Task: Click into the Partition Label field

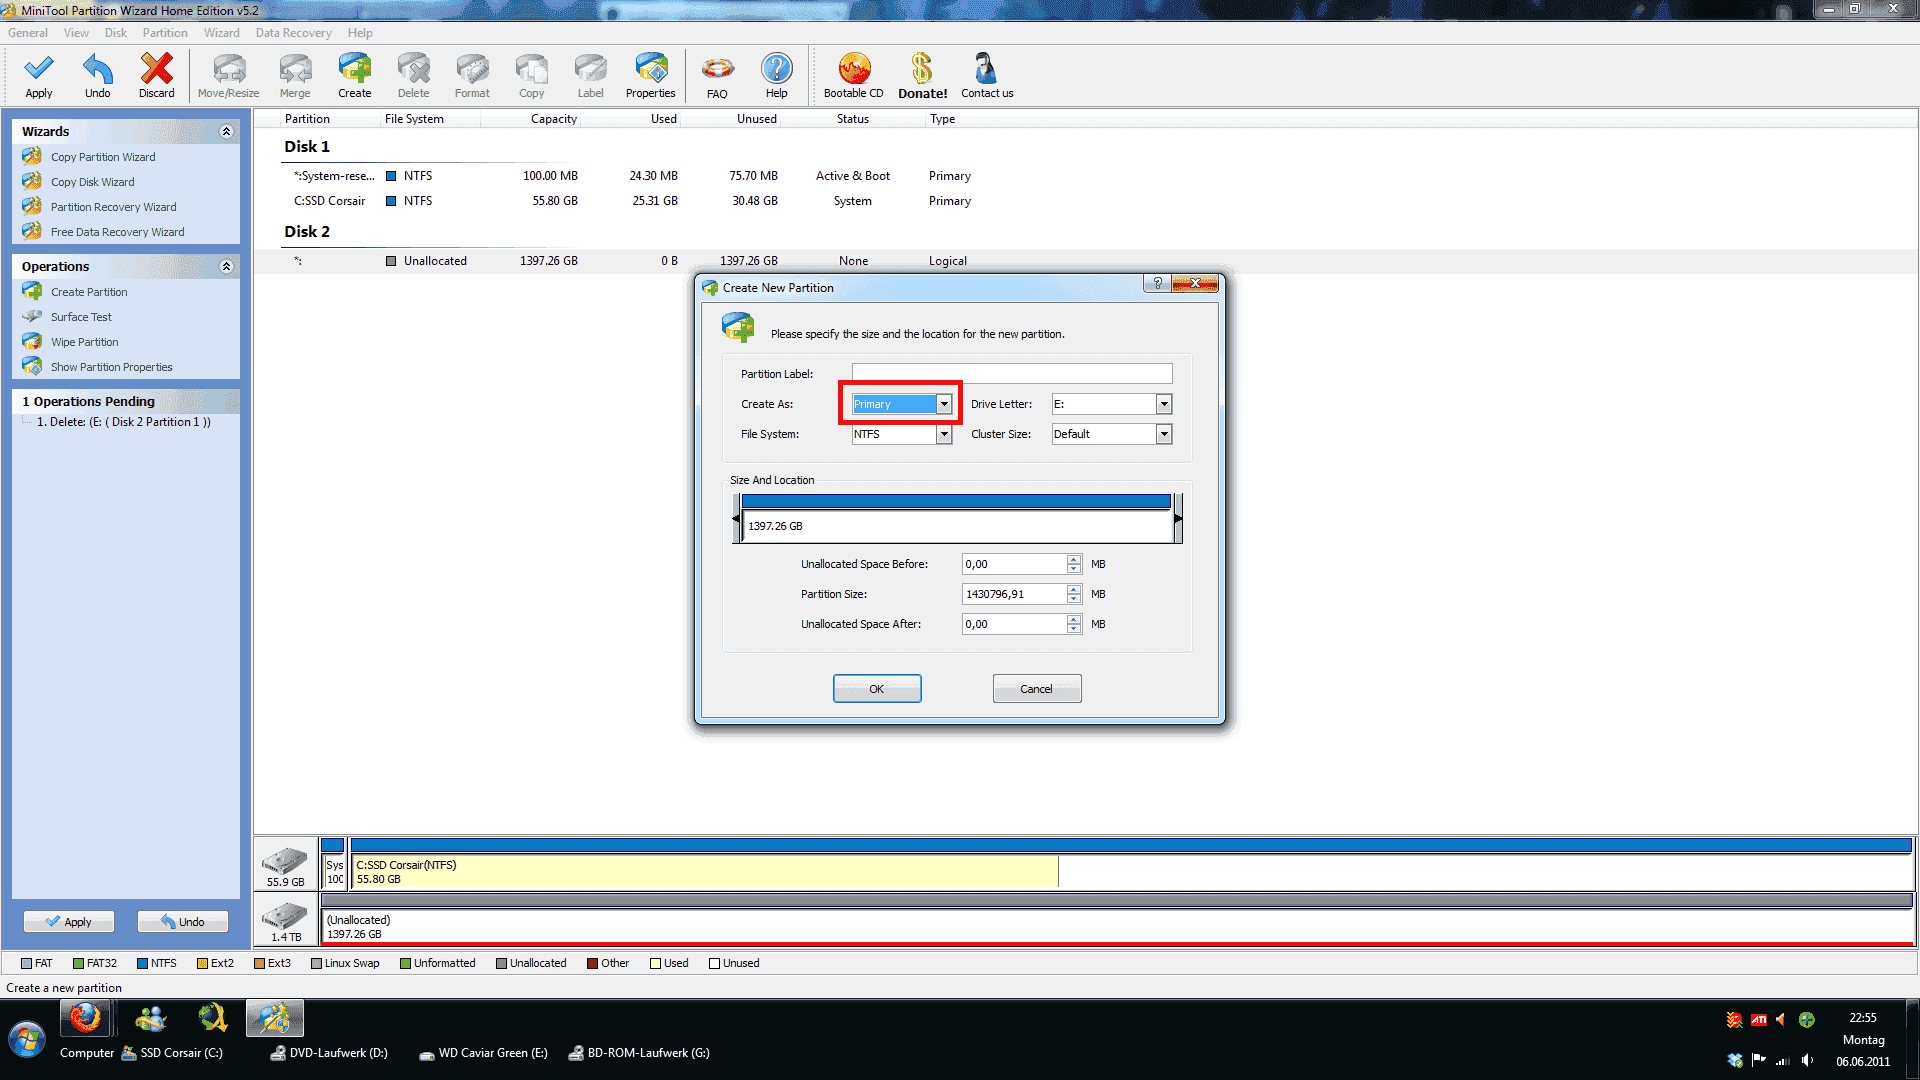Action: point(1012,374)
